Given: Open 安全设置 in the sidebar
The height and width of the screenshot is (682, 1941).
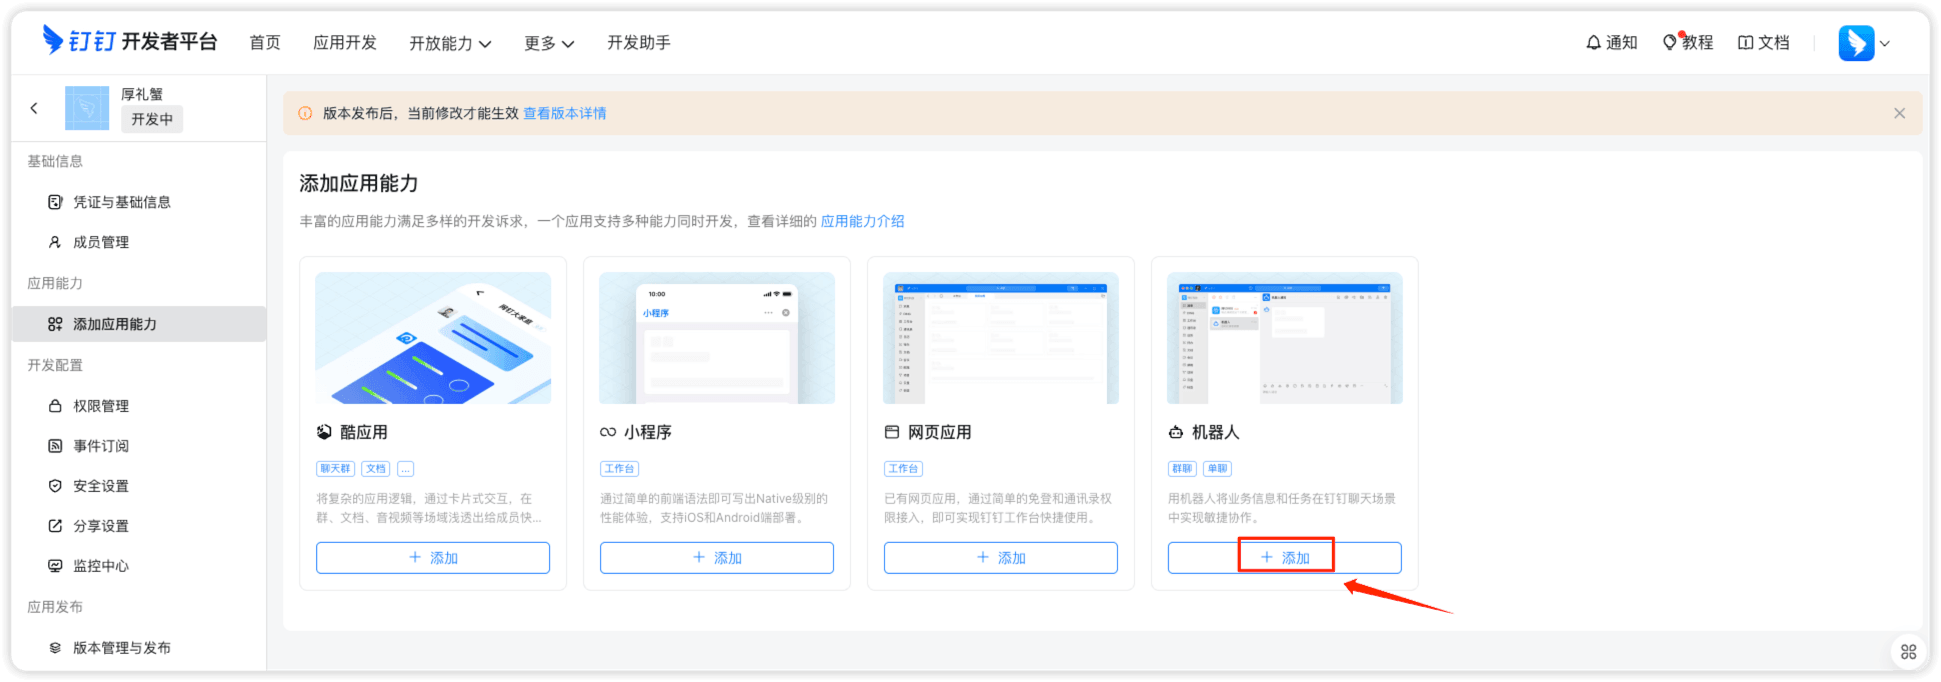Looking at the screenshot, I should pyautogui.click(x=139, y=486).
